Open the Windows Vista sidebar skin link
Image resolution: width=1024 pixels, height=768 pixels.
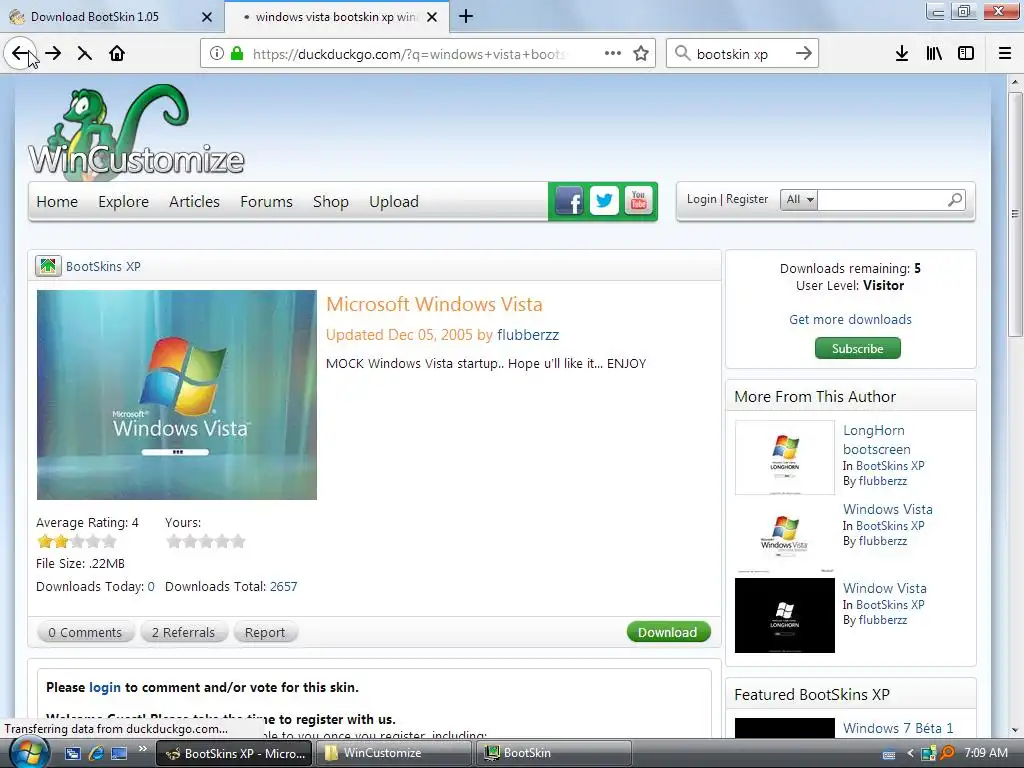(888, 509)
